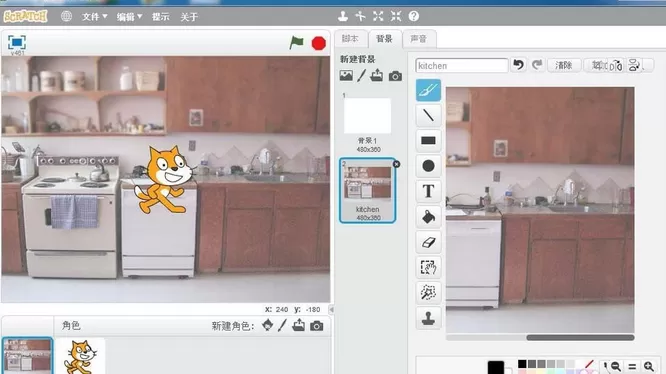Upload backdrop from file icon
This screenshot has height=374, width=666.
pos(377,75)
